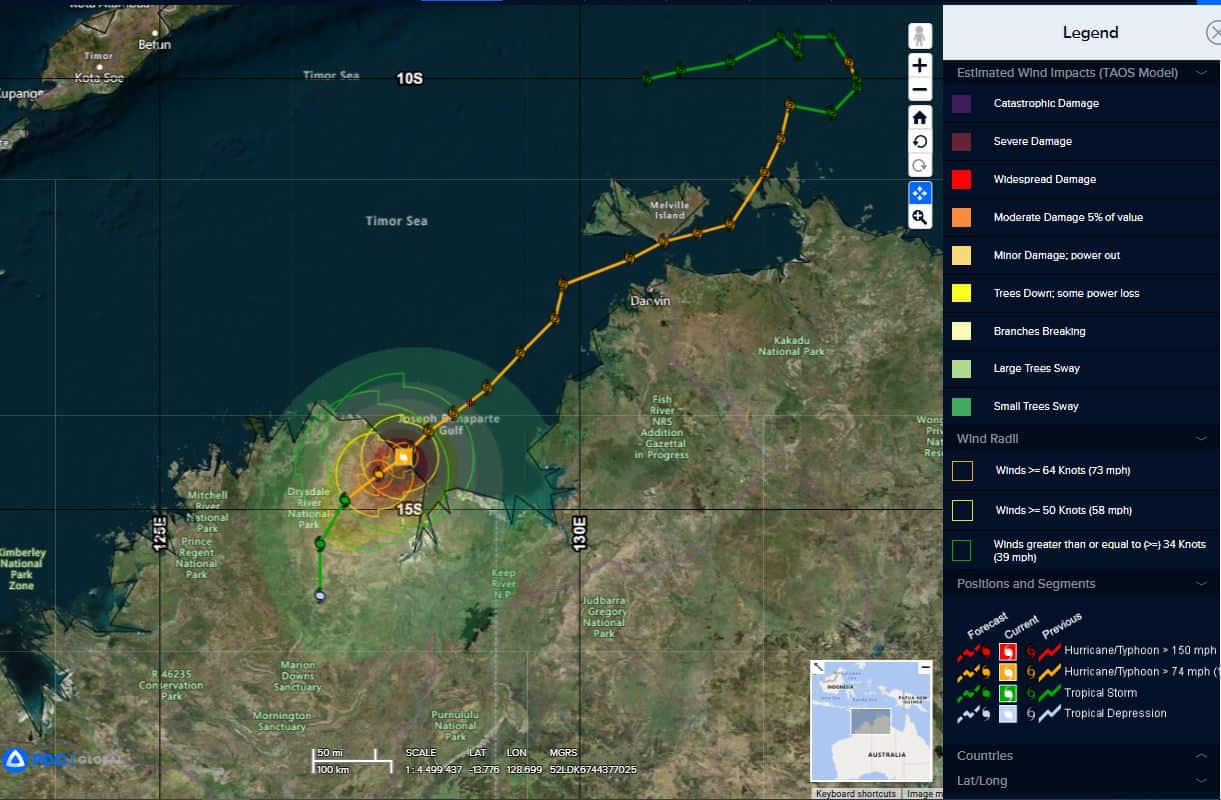Close the Legend panel
The width and height of the screenshot is (1221, 800).
[x=1213, y=33]
